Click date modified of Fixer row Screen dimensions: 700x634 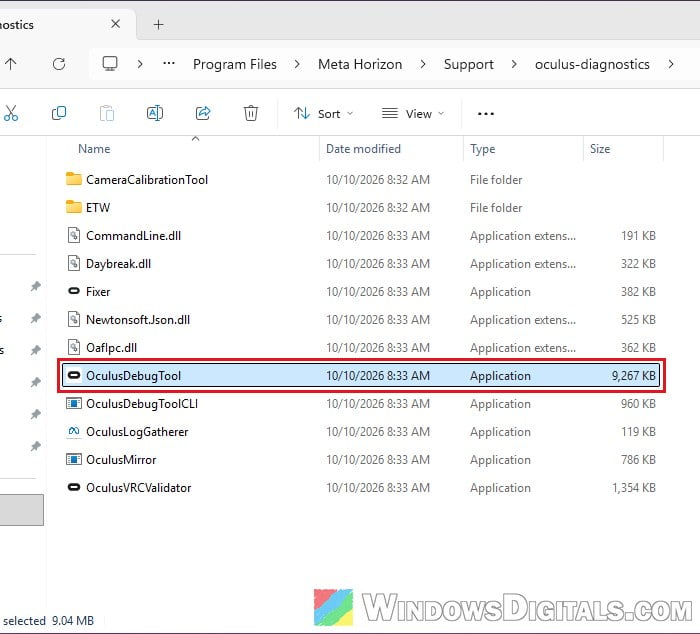pyautogui.click(x=378, y=292)
